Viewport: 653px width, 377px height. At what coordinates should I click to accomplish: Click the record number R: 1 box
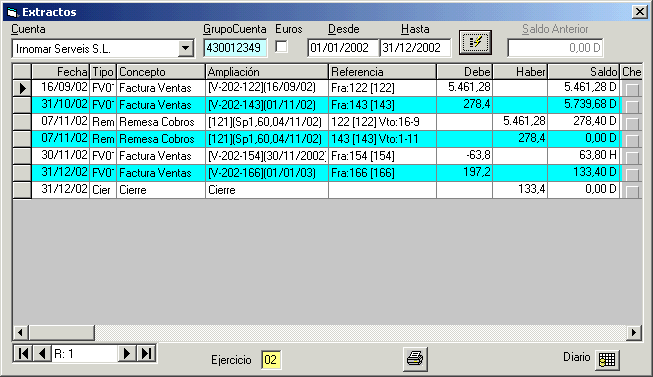click(x=85, y=354)
